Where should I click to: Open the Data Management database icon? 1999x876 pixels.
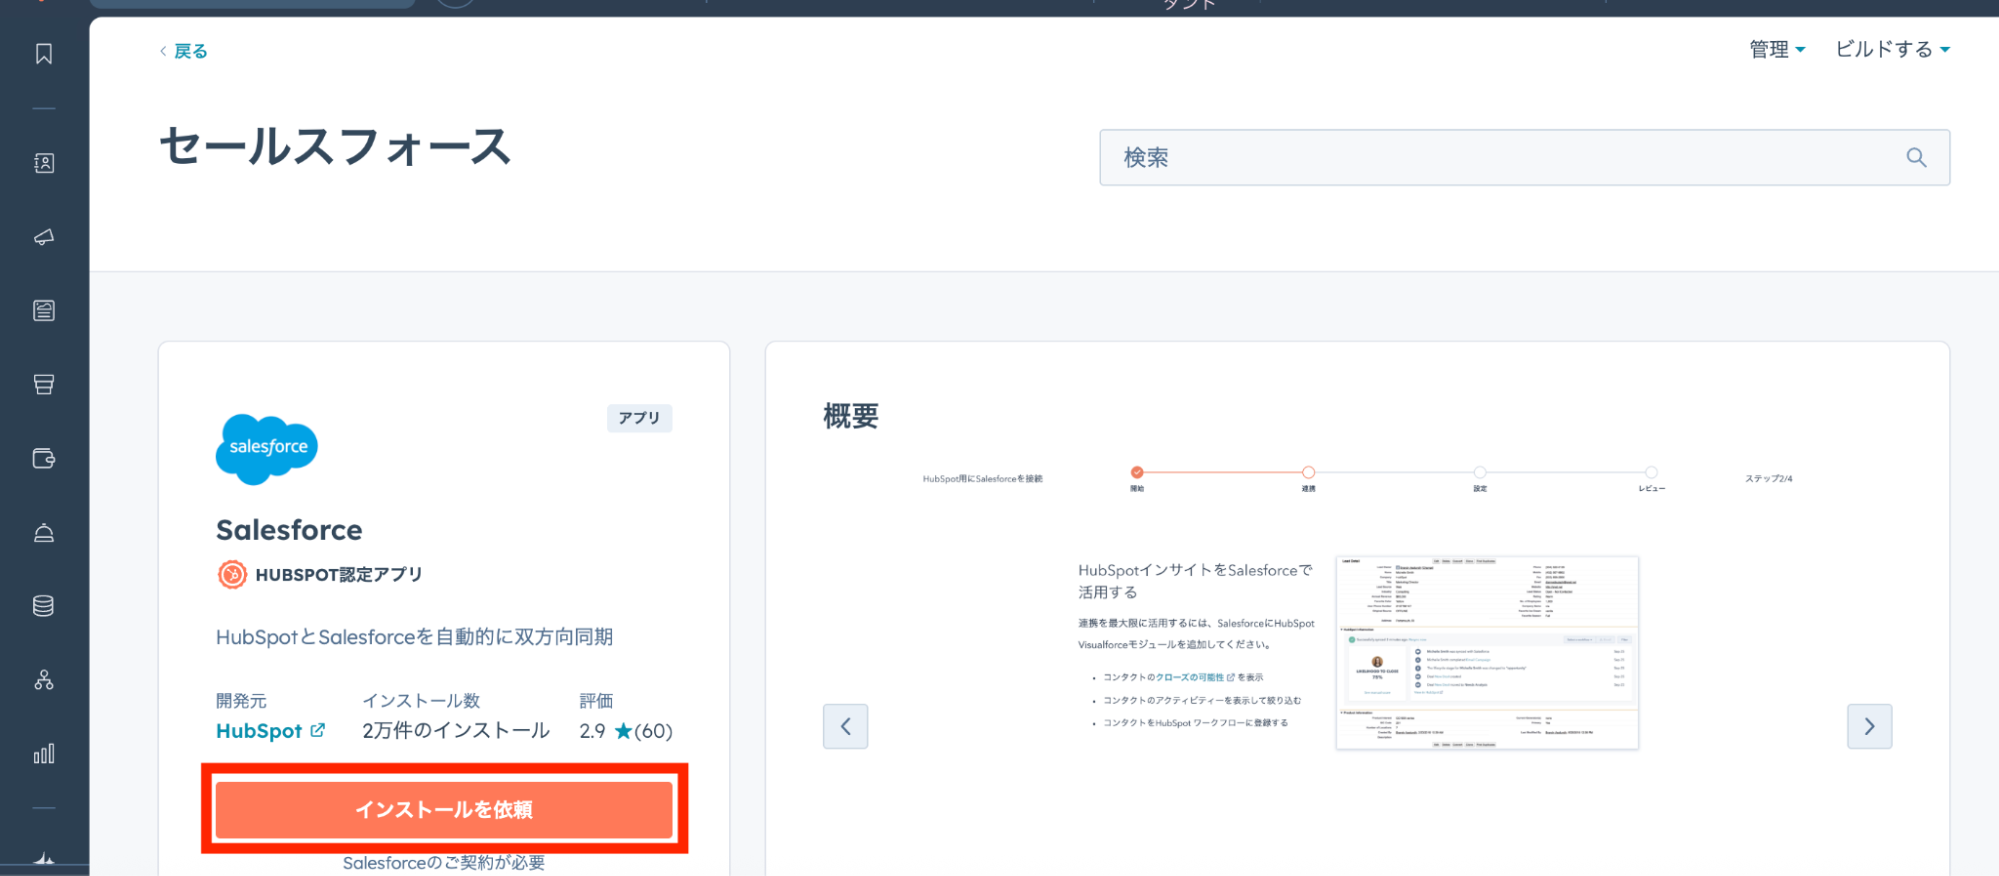[x=44, y=606]
